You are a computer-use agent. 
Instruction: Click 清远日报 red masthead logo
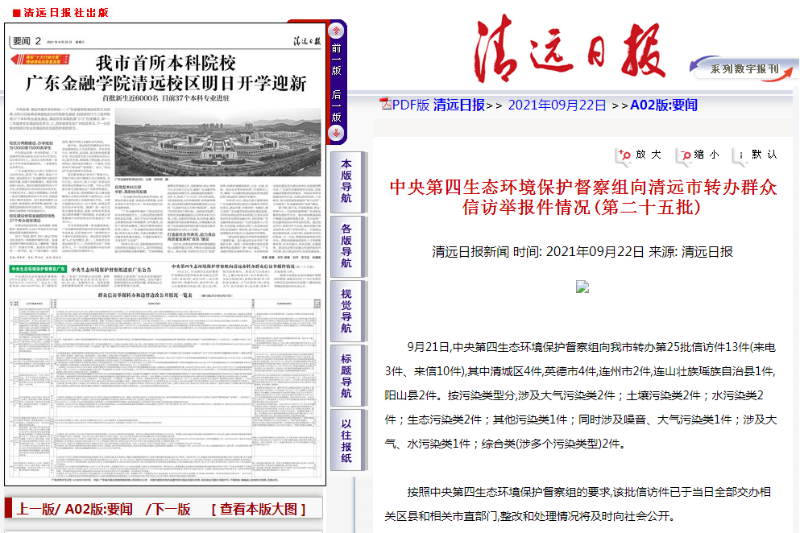click(x=570, y=48)
